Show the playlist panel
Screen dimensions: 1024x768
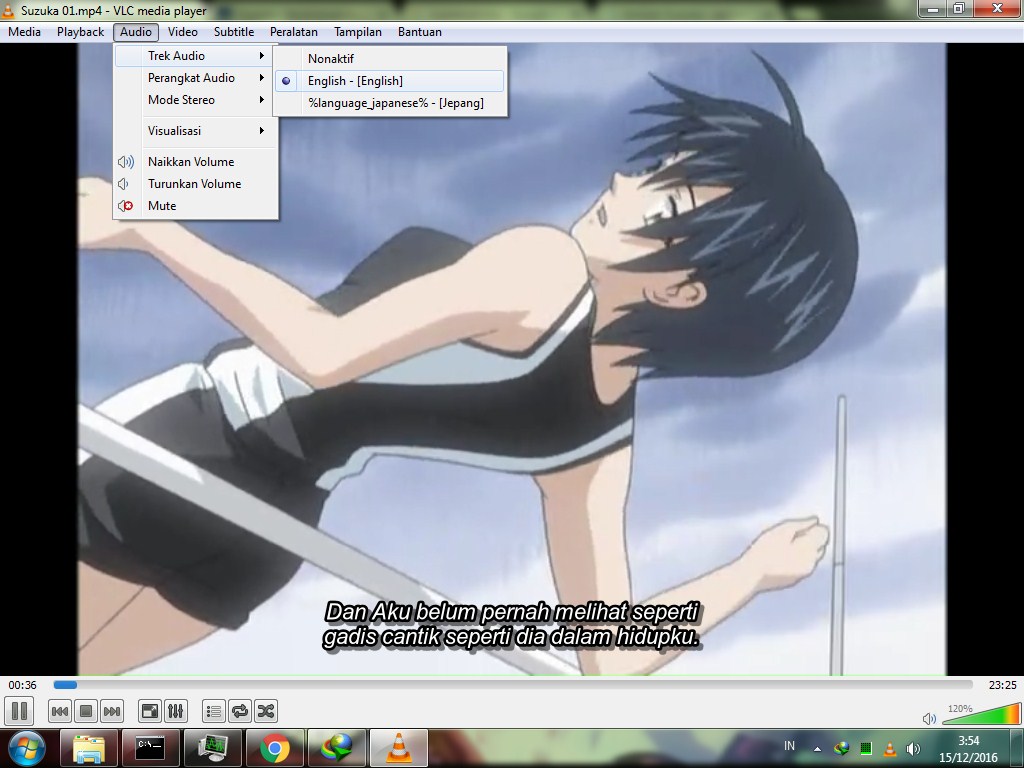click(x=214, y=711)
